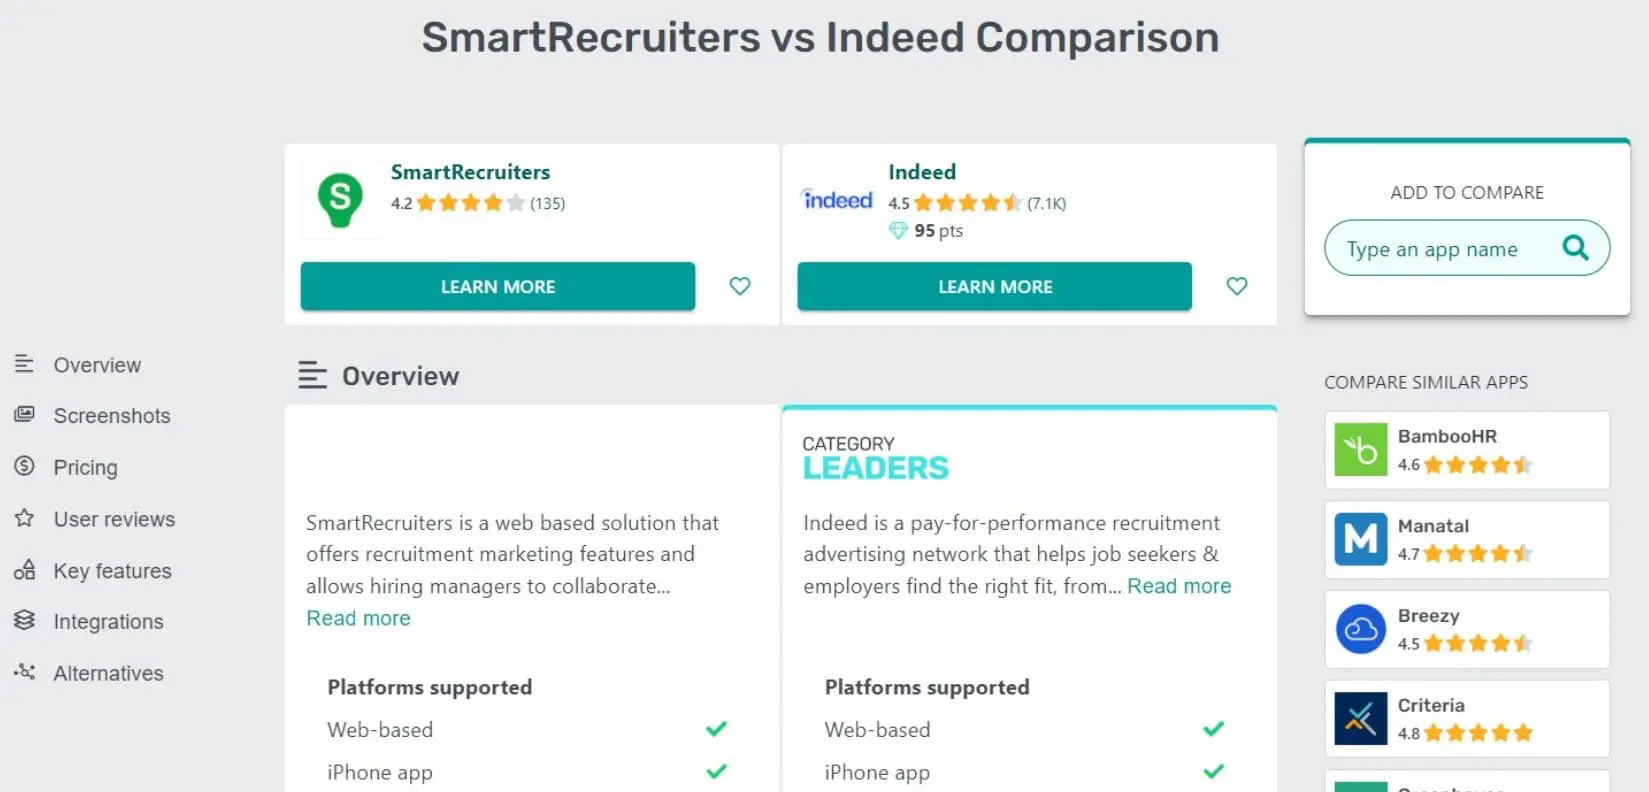1649x792 pixels.
Task: Open BambooHR app logo
Action: [x=1360, y=450]
